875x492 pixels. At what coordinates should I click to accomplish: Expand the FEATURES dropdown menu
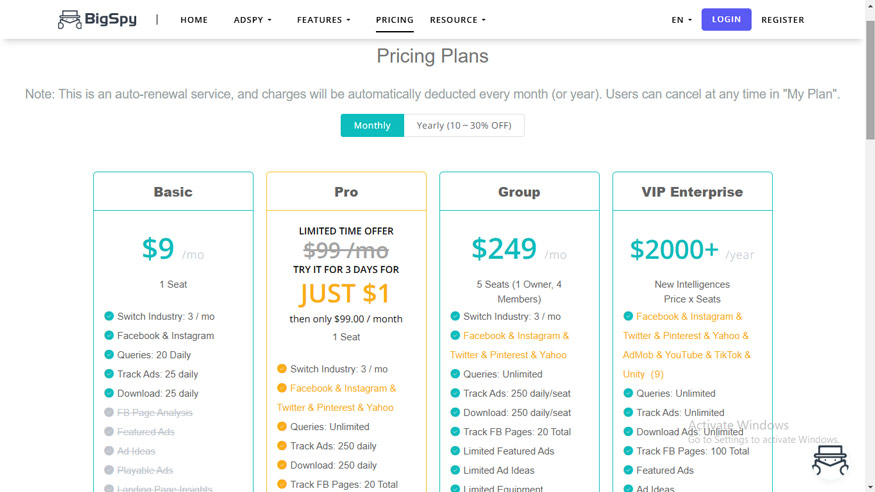(x=324, y=20)
